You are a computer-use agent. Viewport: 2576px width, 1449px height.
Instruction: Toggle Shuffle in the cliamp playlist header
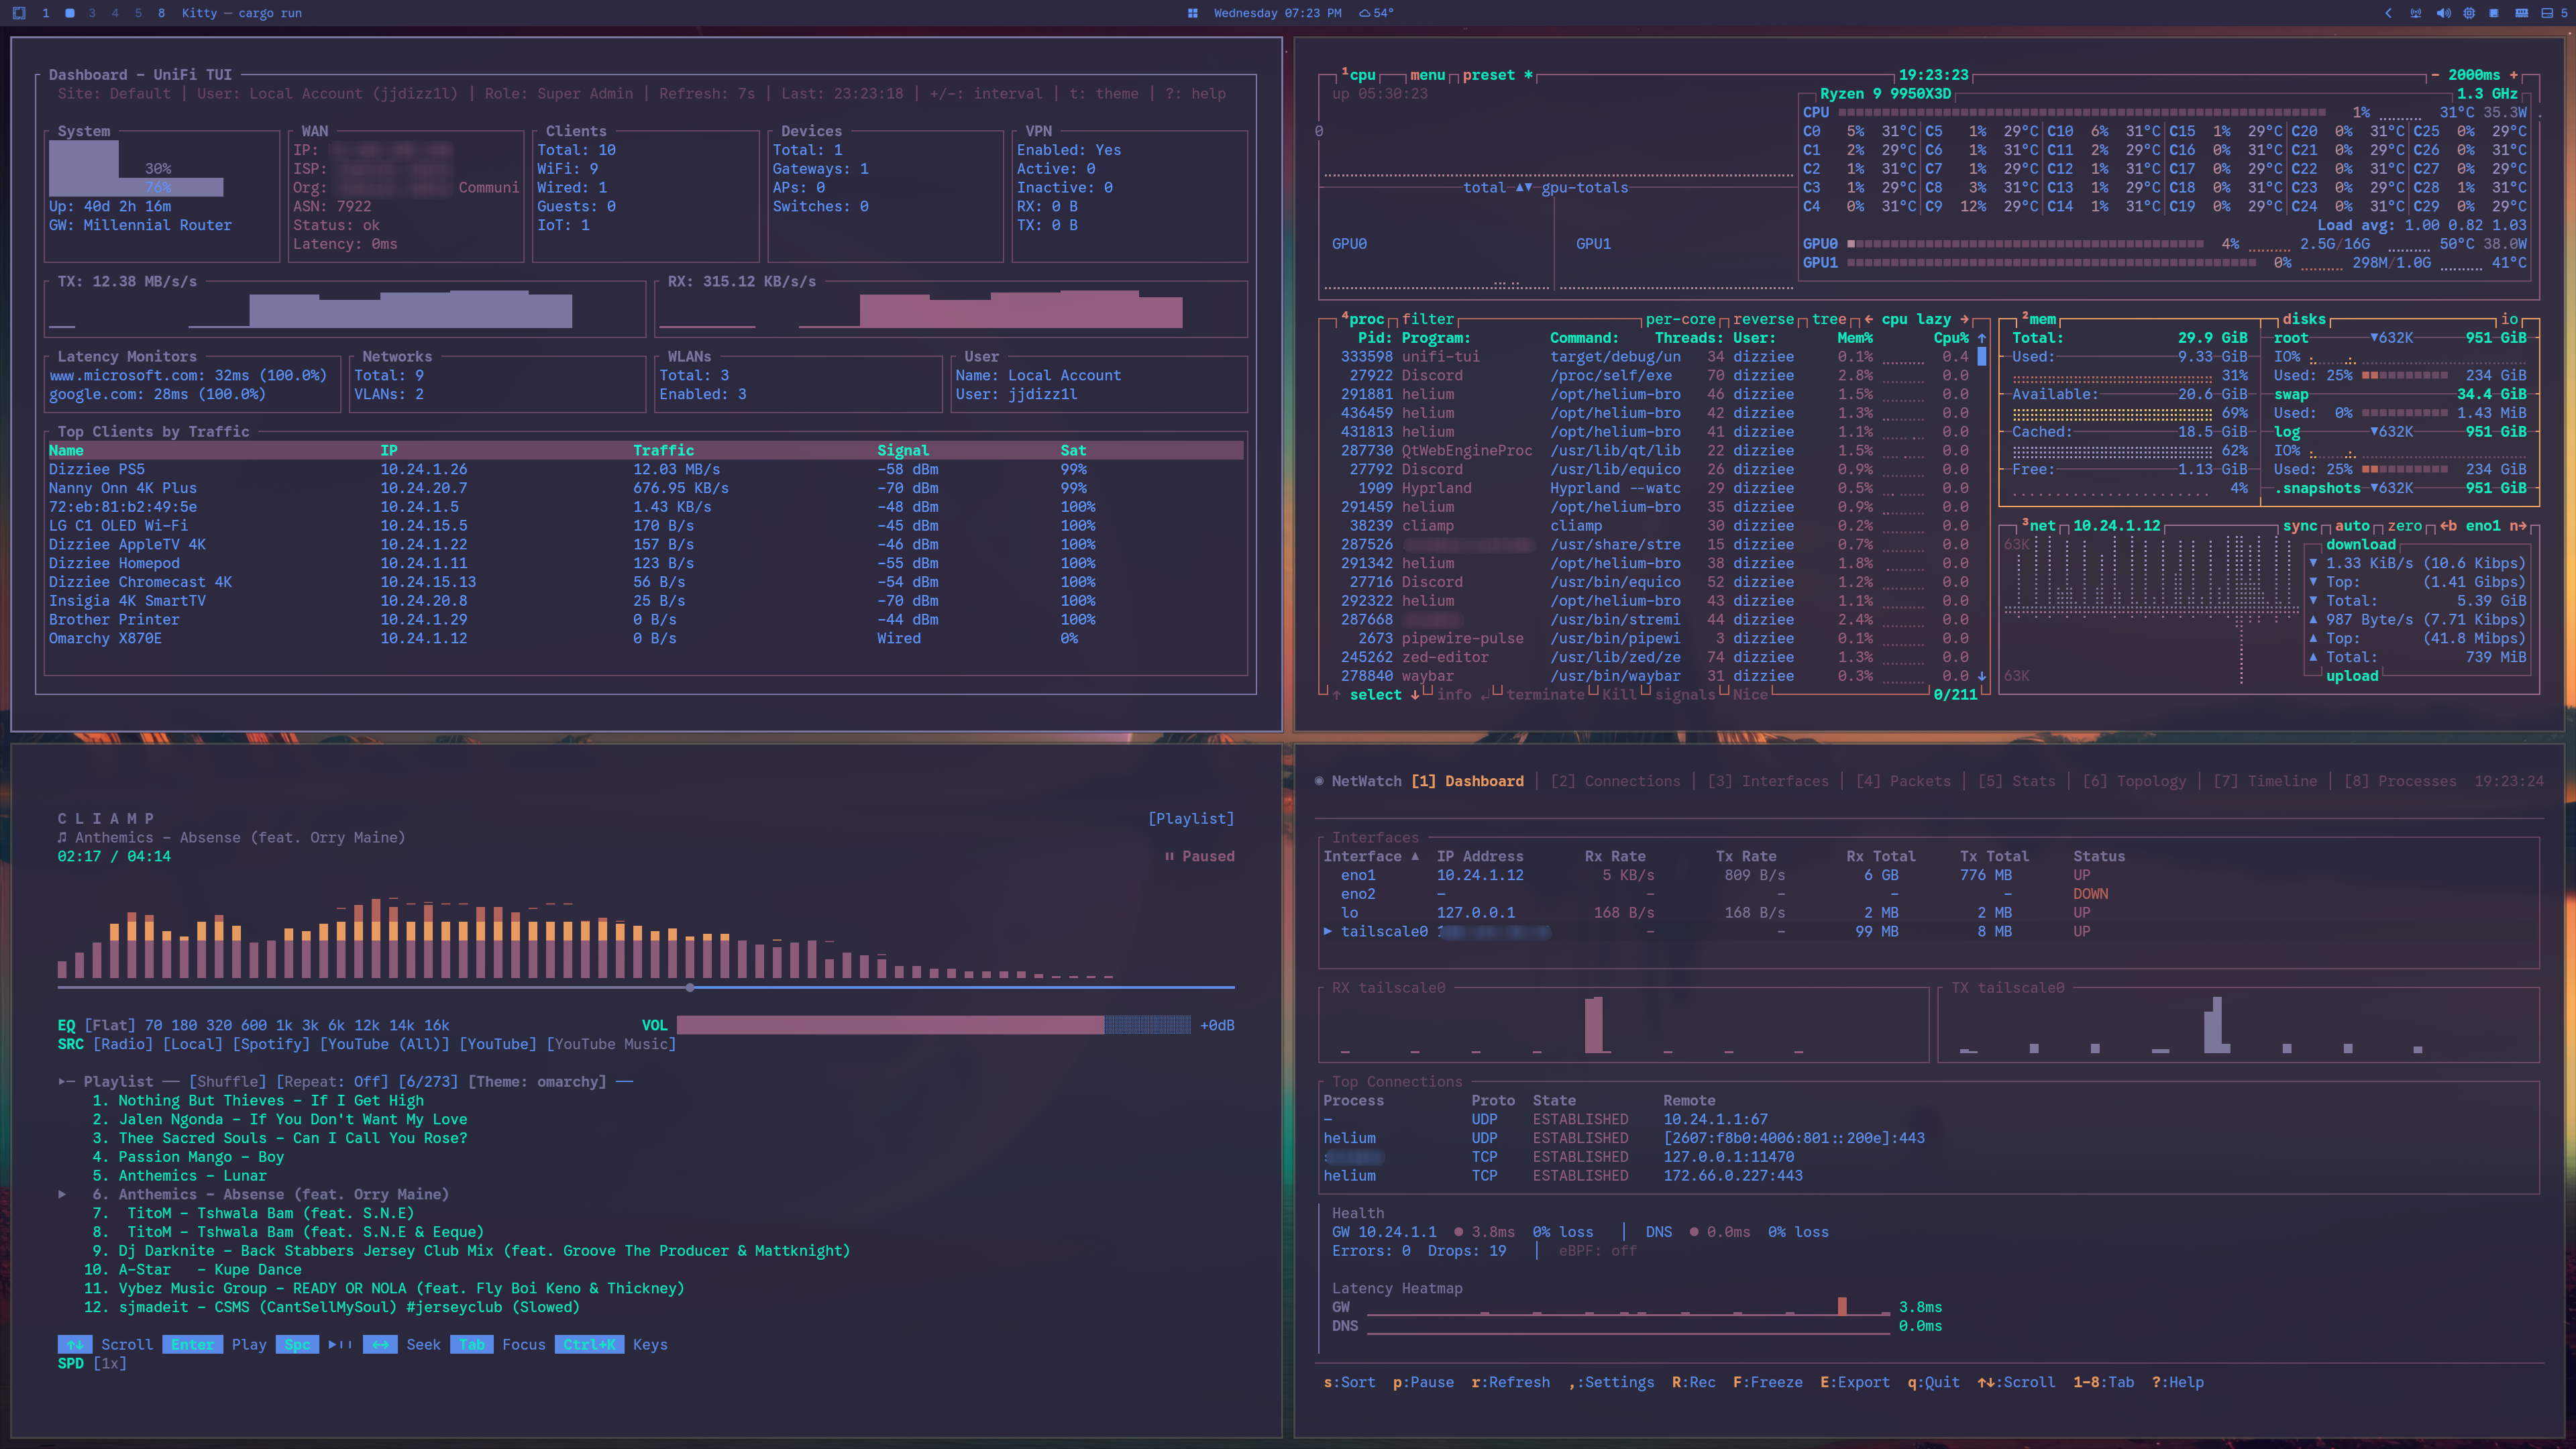(x=227, y=1081)
